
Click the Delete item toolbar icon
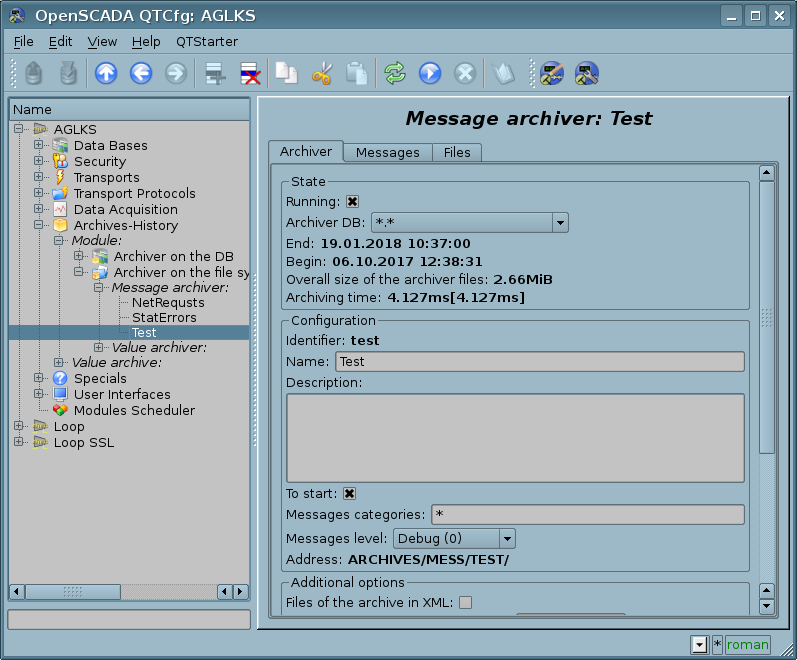click(x=250, y=73)
